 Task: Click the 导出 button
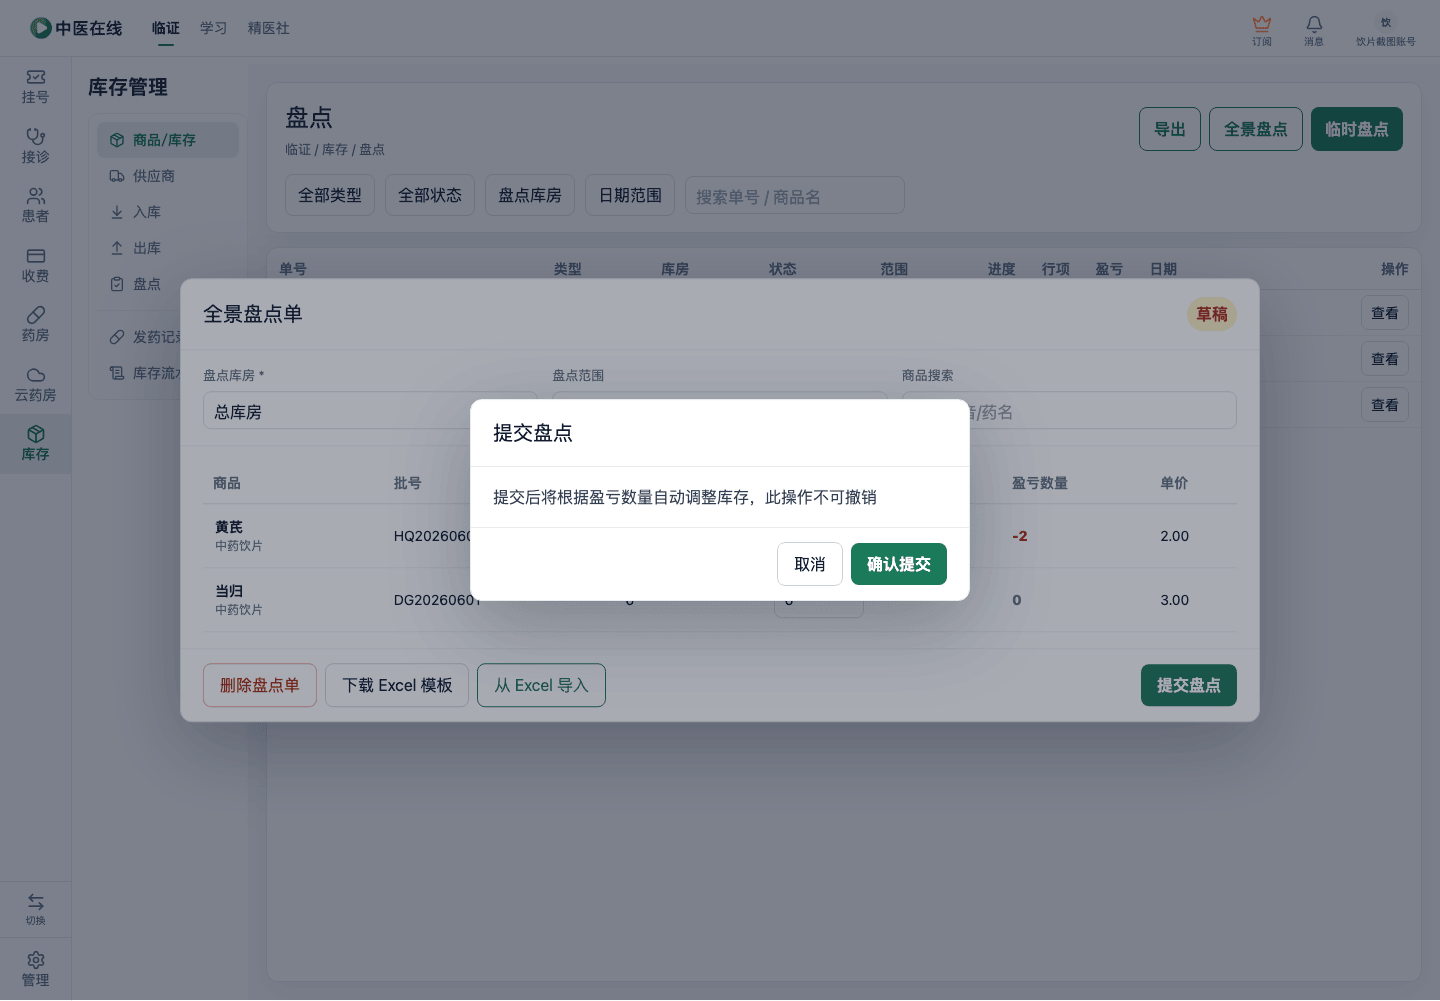[1170, 129]
